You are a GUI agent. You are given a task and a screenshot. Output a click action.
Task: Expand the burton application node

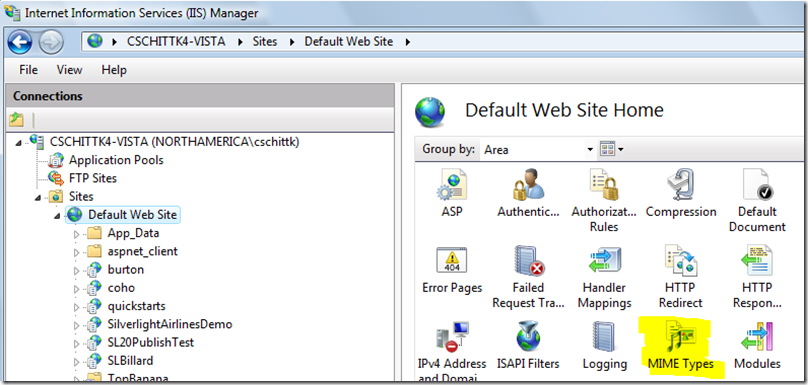(x=77, y=270)
